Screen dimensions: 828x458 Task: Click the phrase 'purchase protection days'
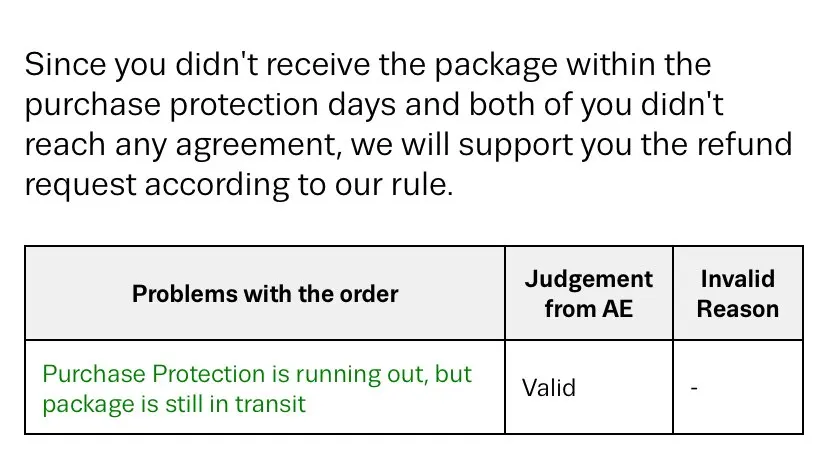pyautogui.click(x=210, y=105)
